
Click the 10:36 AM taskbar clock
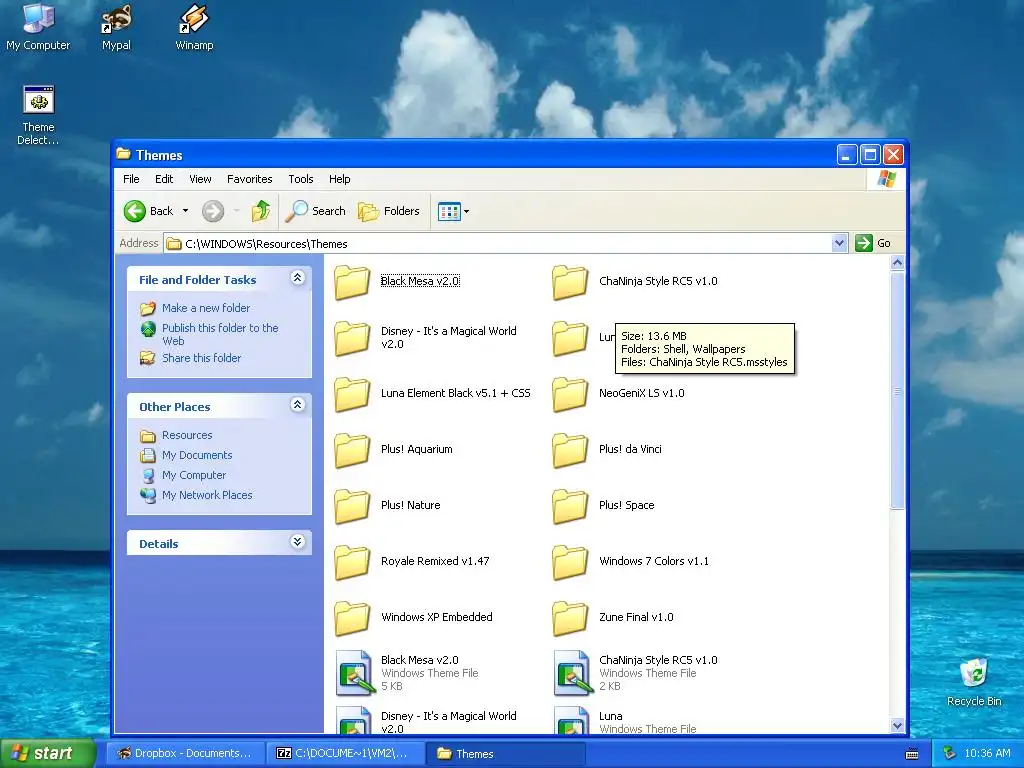coord(987,753)
